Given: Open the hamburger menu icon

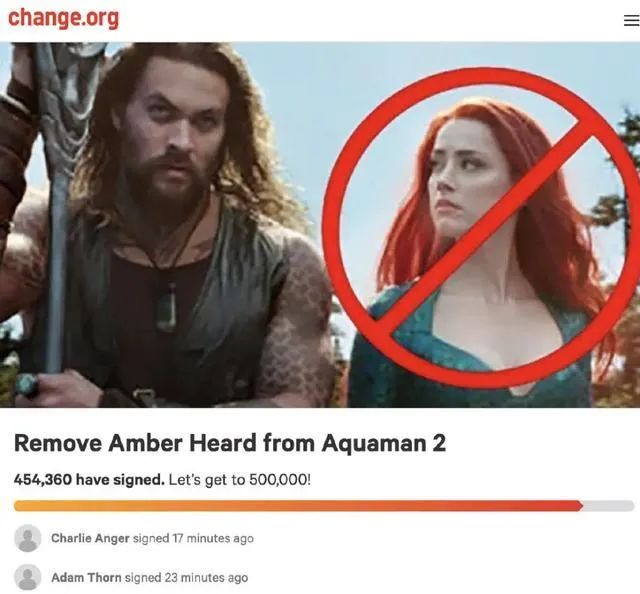Looking at the screenshot, I should pyautogui.click(x=632, y=20).
